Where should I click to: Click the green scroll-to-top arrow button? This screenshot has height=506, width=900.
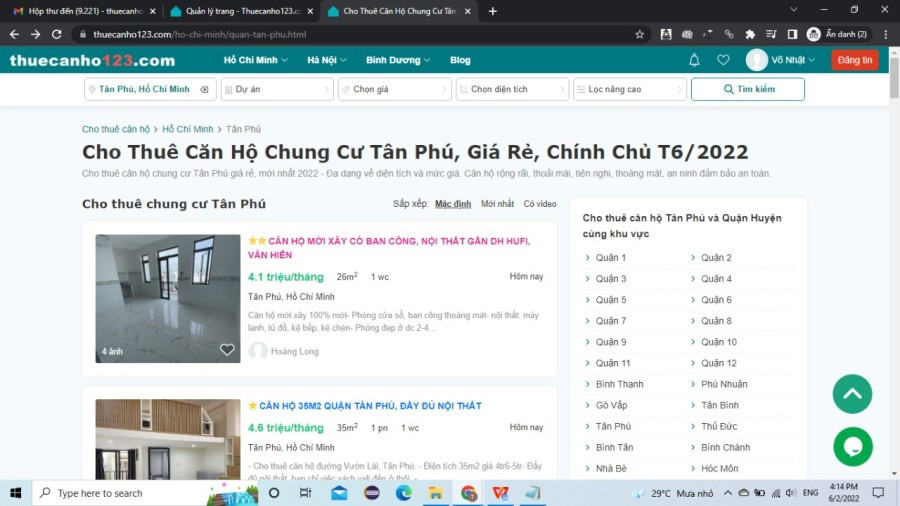click(x=852, y=394)
